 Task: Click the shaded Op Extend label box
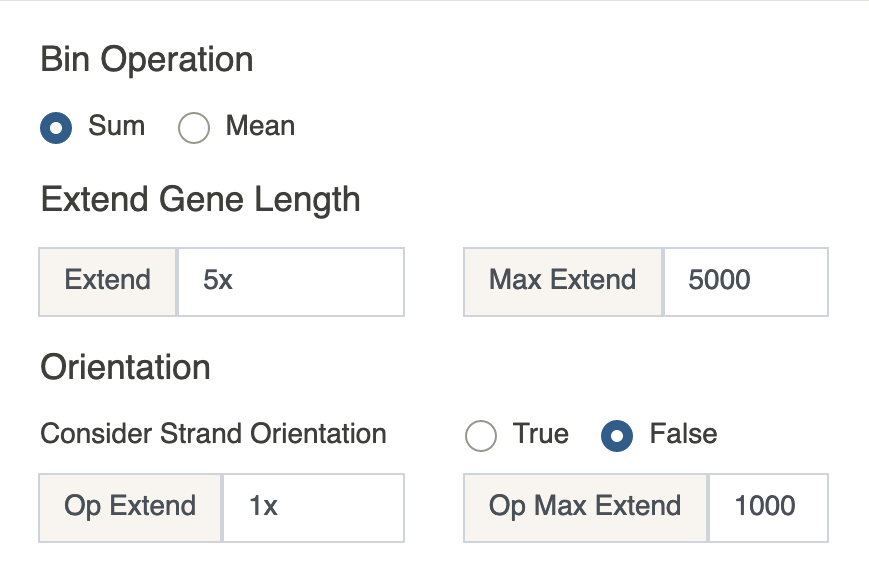(130, 508)
